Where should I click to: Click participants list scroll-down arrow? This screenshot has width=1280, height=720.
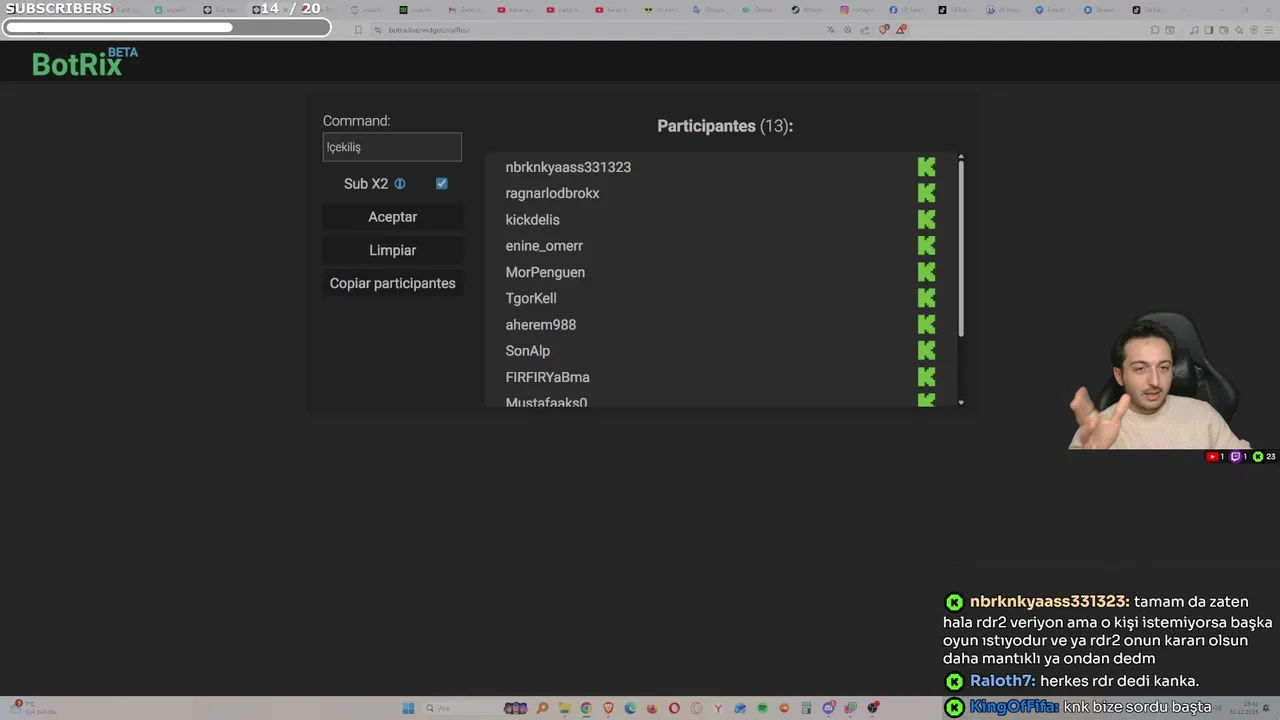click(x=961, y=402)
